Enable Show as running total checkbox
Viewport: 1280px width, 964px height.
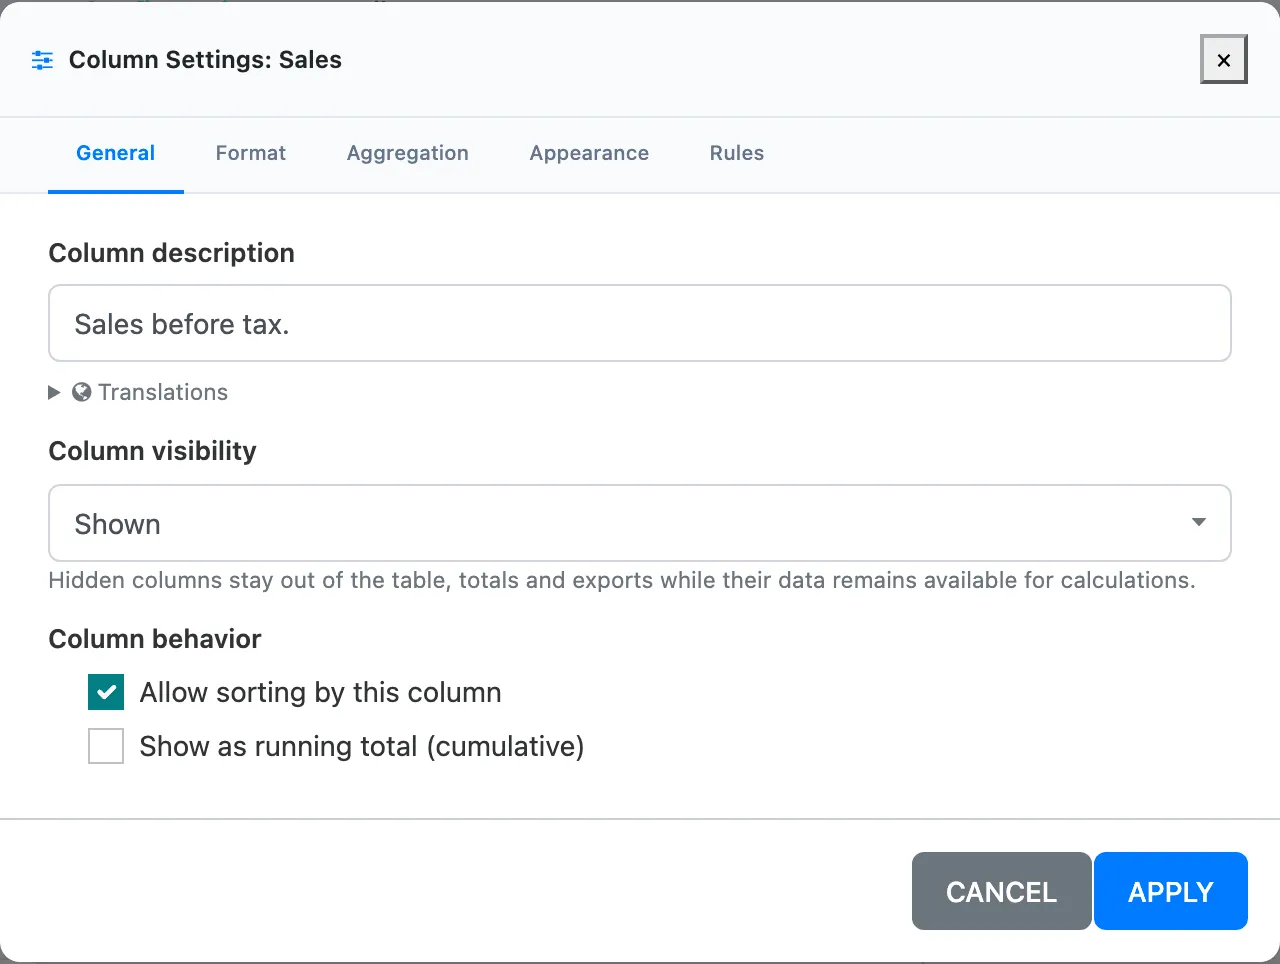coord(106,746)
